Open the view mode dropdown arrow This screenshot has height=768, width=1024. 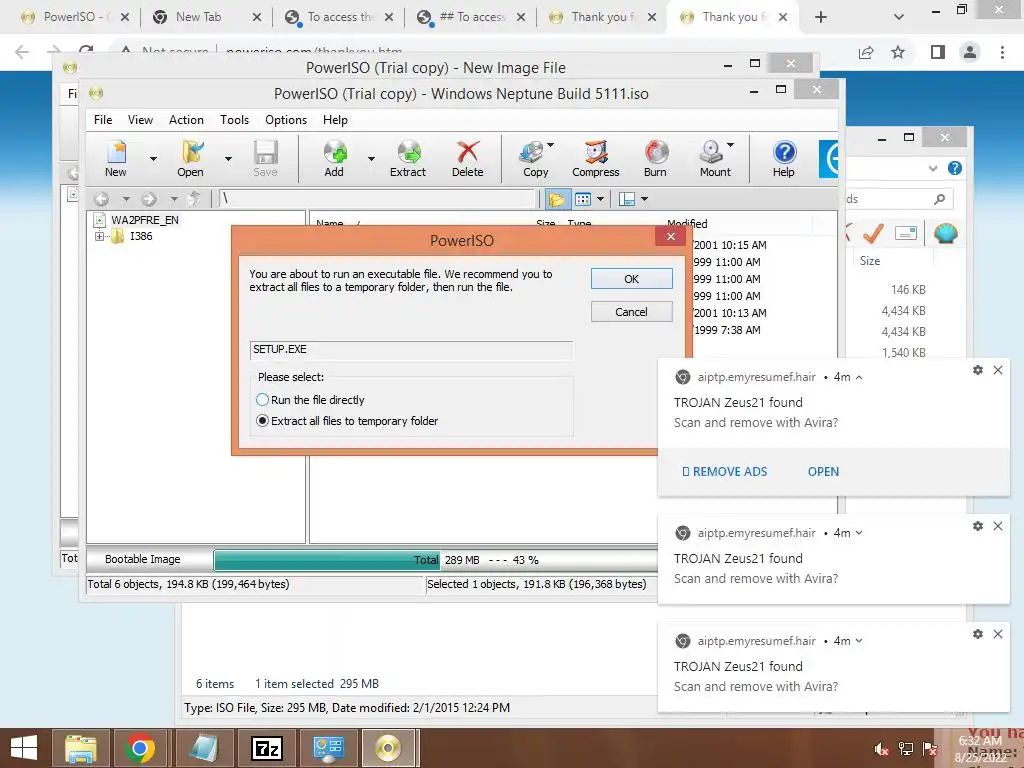coord(600,199)
